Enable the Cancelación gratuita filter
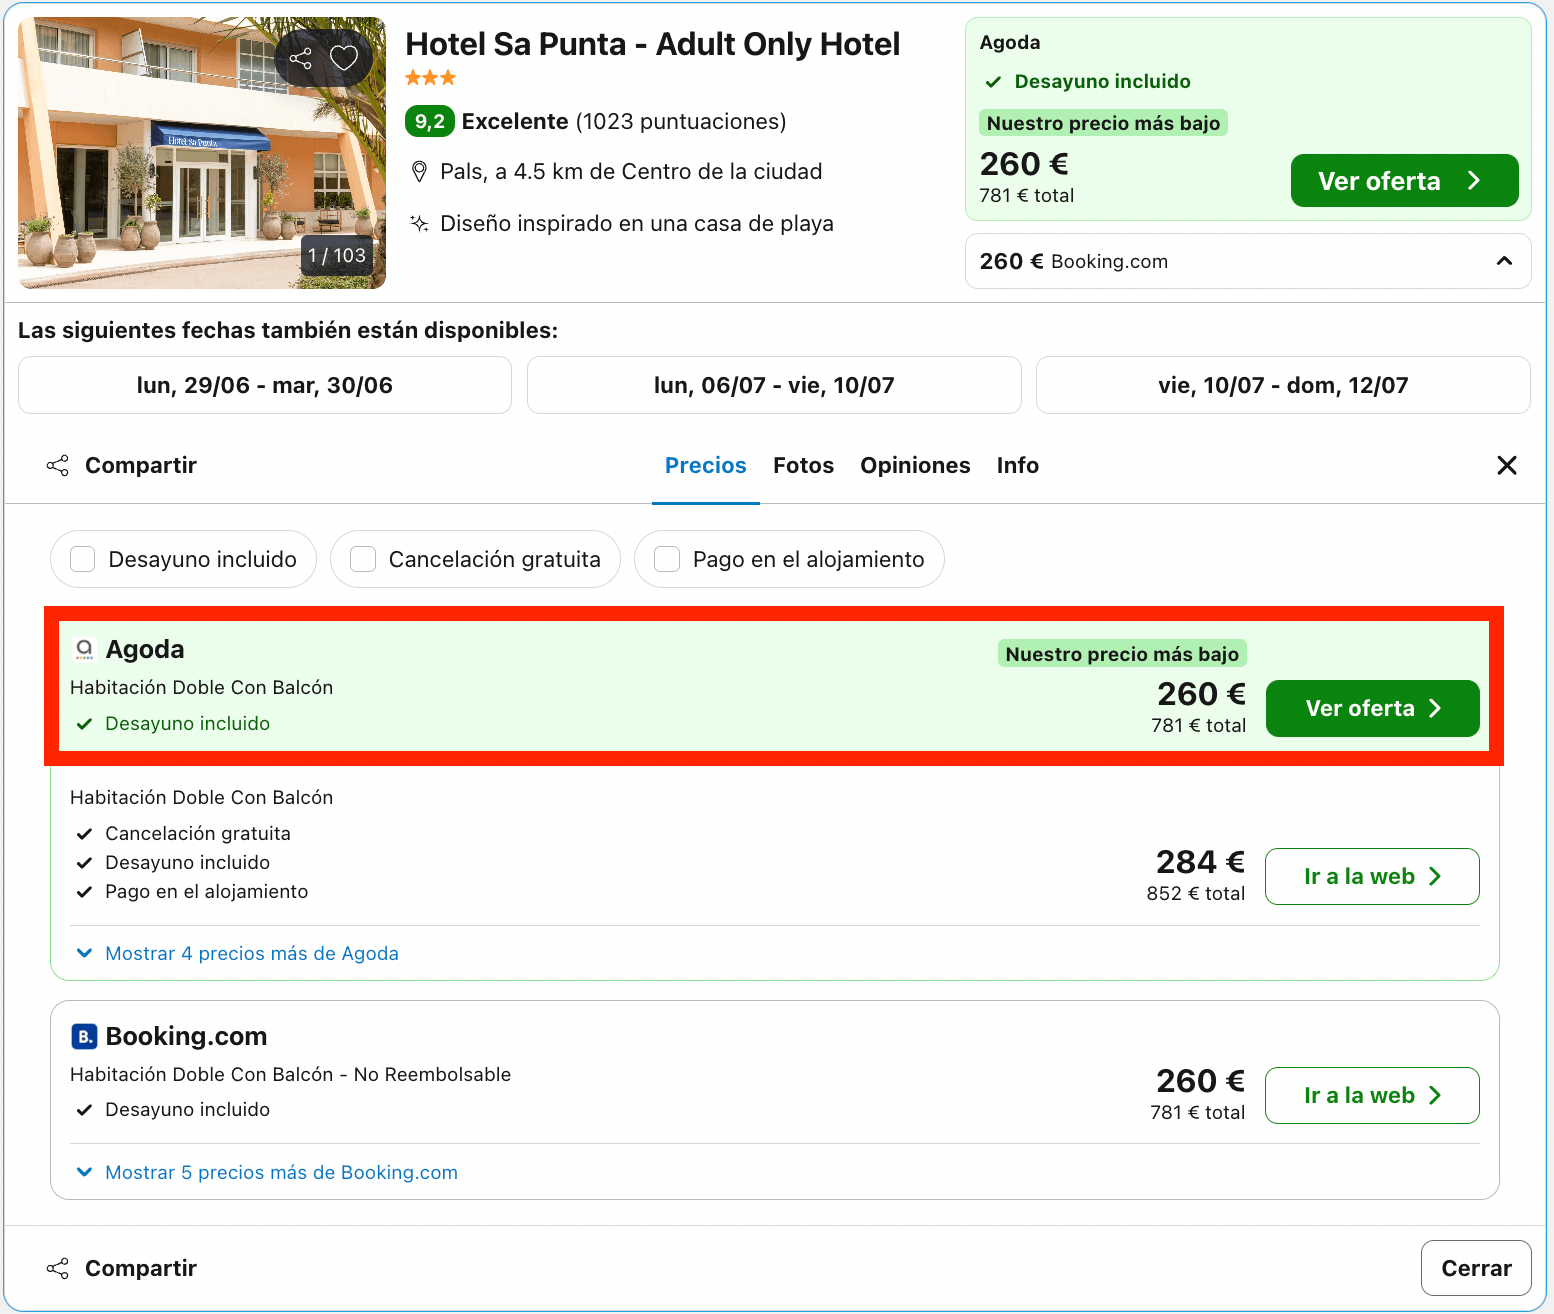 click(363, 559)
